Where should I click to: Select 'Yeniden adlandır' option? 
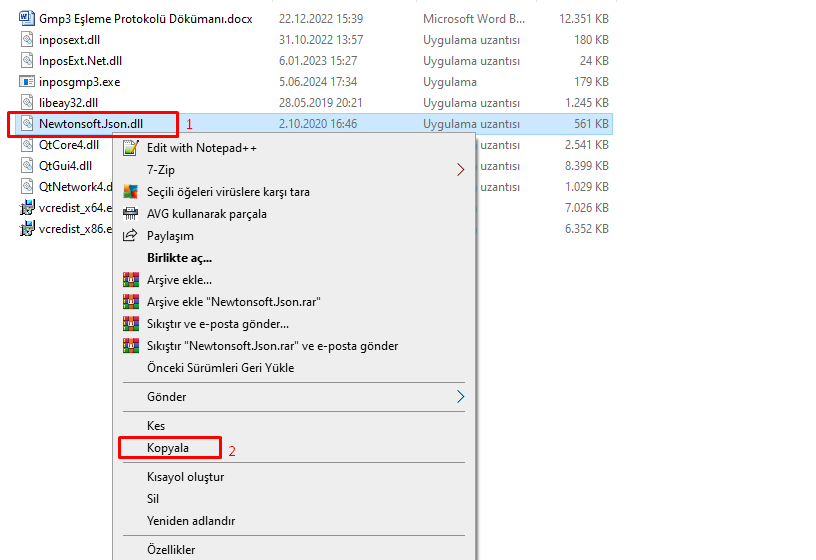coord(191,520)
